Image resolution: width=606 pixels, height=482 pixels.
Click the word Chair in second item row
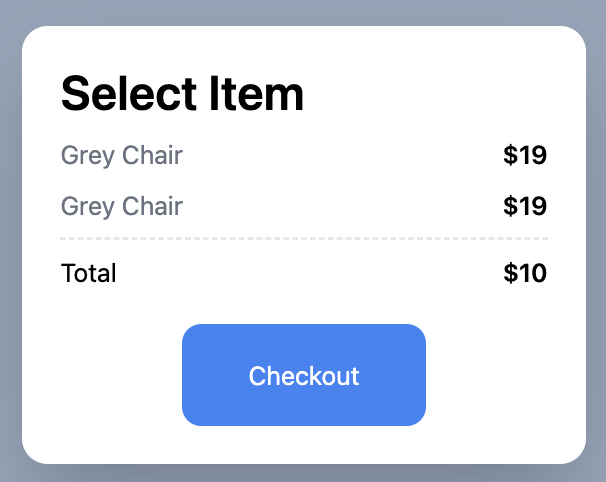pos(152,206)
